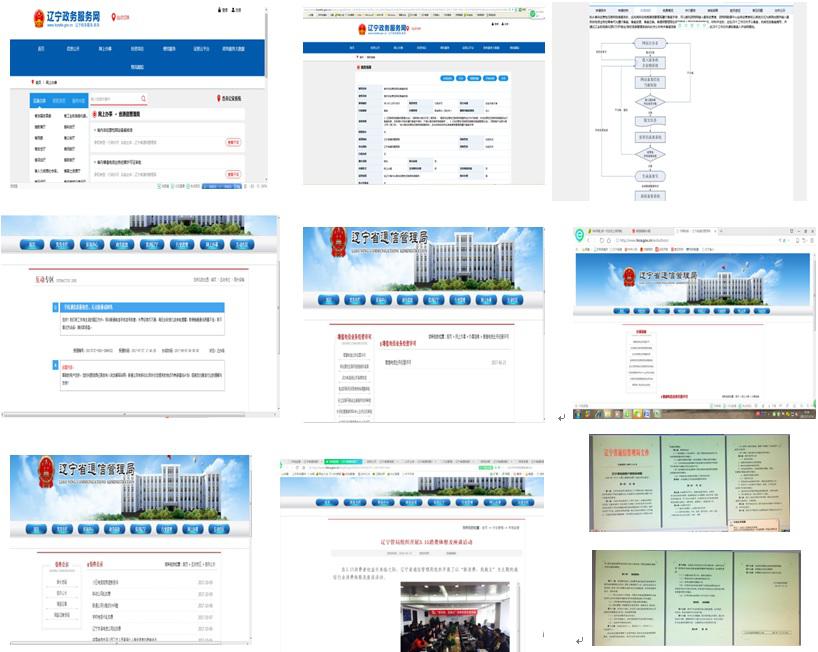Click the 辽宁政务服务网 emblem logo in top-left page
Image resolution: width=818 pixels, height=652 pixels.
click(40, 19)
